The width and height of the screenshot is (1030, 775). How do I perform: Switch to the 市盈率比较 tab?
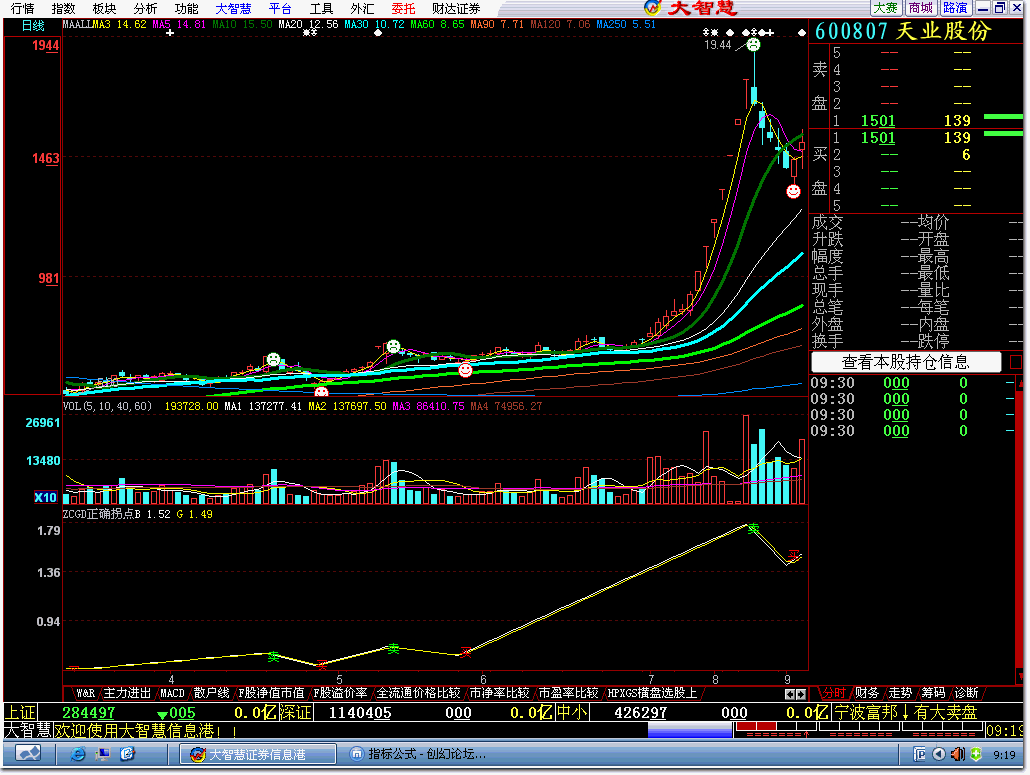[x=568, y=693]
